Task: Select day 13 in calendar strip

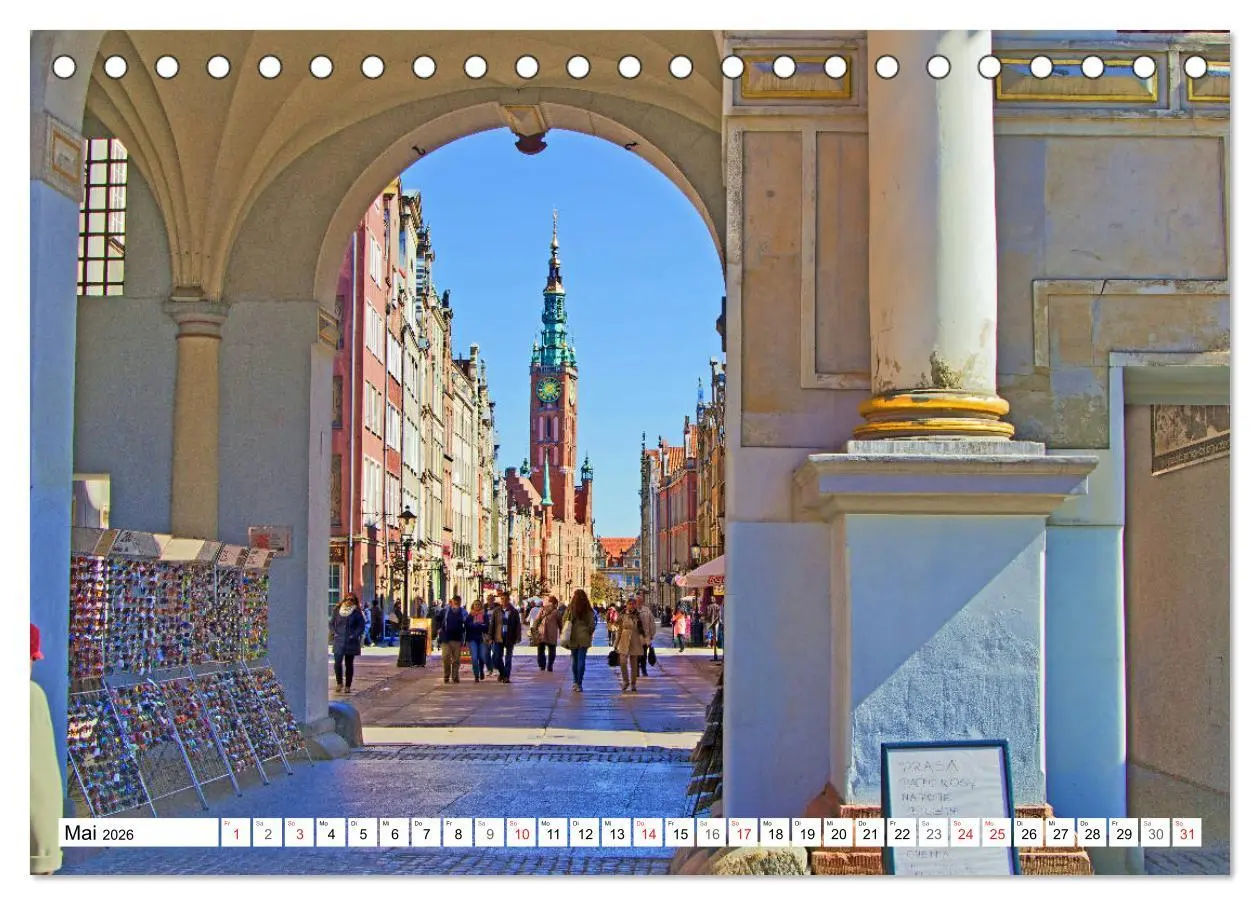Action: (616, 833)
